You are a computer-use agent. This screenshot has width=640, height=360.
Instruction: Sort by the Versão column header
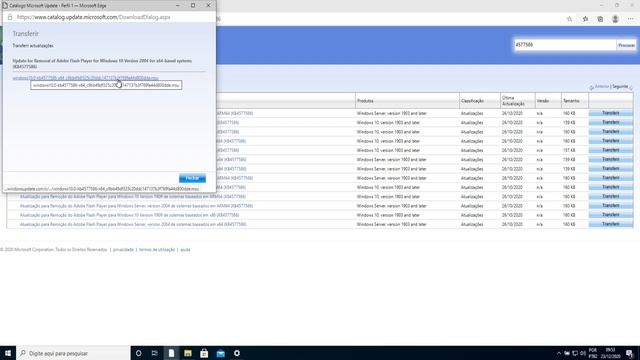tap(542, 101)
